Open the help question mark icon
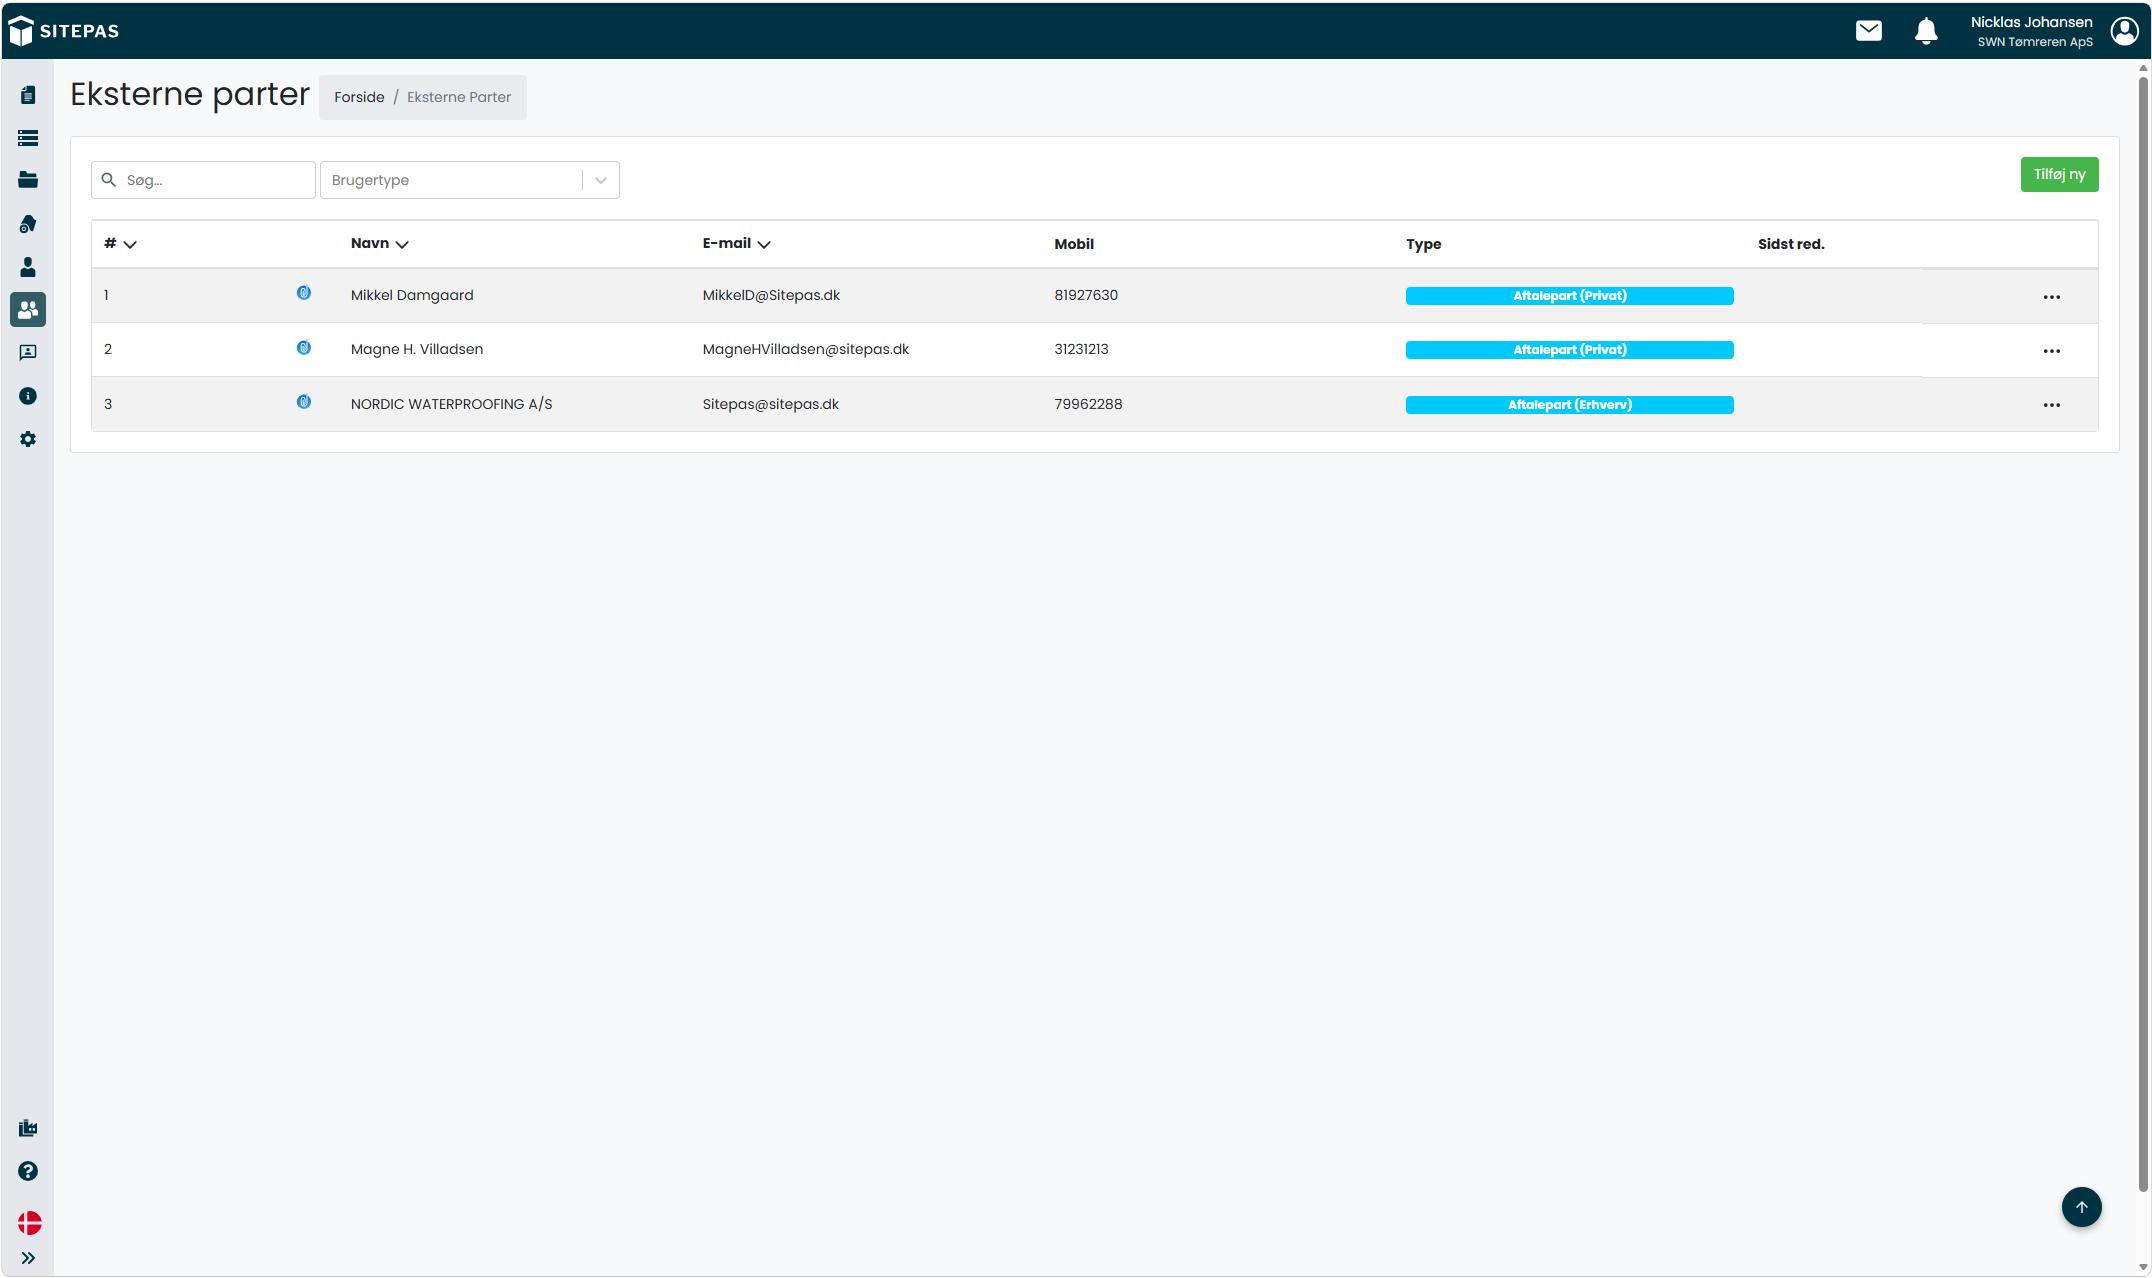This screenshot has height=1278, width=2152. pos(28,1171)
